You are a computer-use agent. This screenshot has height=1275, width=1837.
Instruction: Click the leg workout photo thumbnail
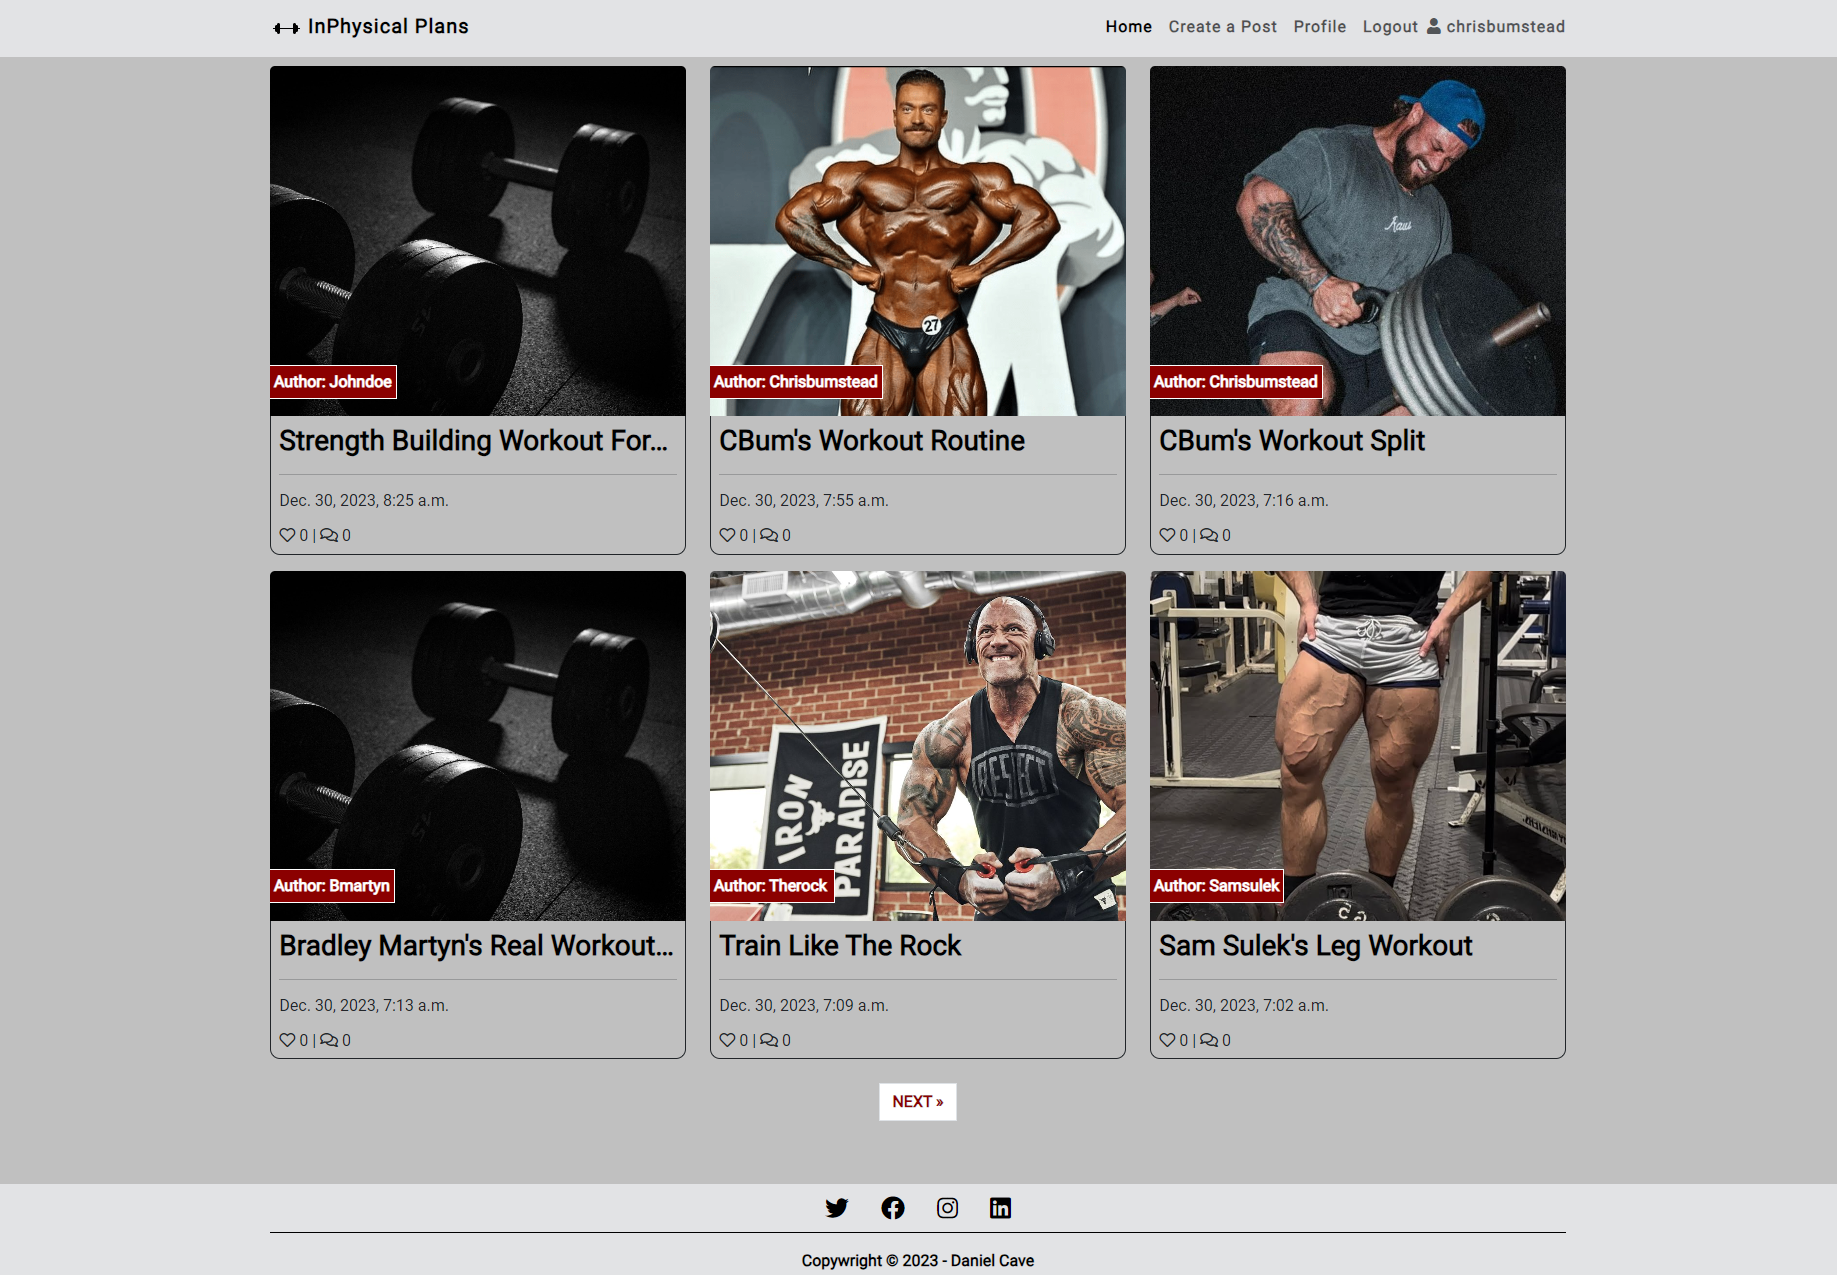pyautogui.click(x=1358, y=746)
